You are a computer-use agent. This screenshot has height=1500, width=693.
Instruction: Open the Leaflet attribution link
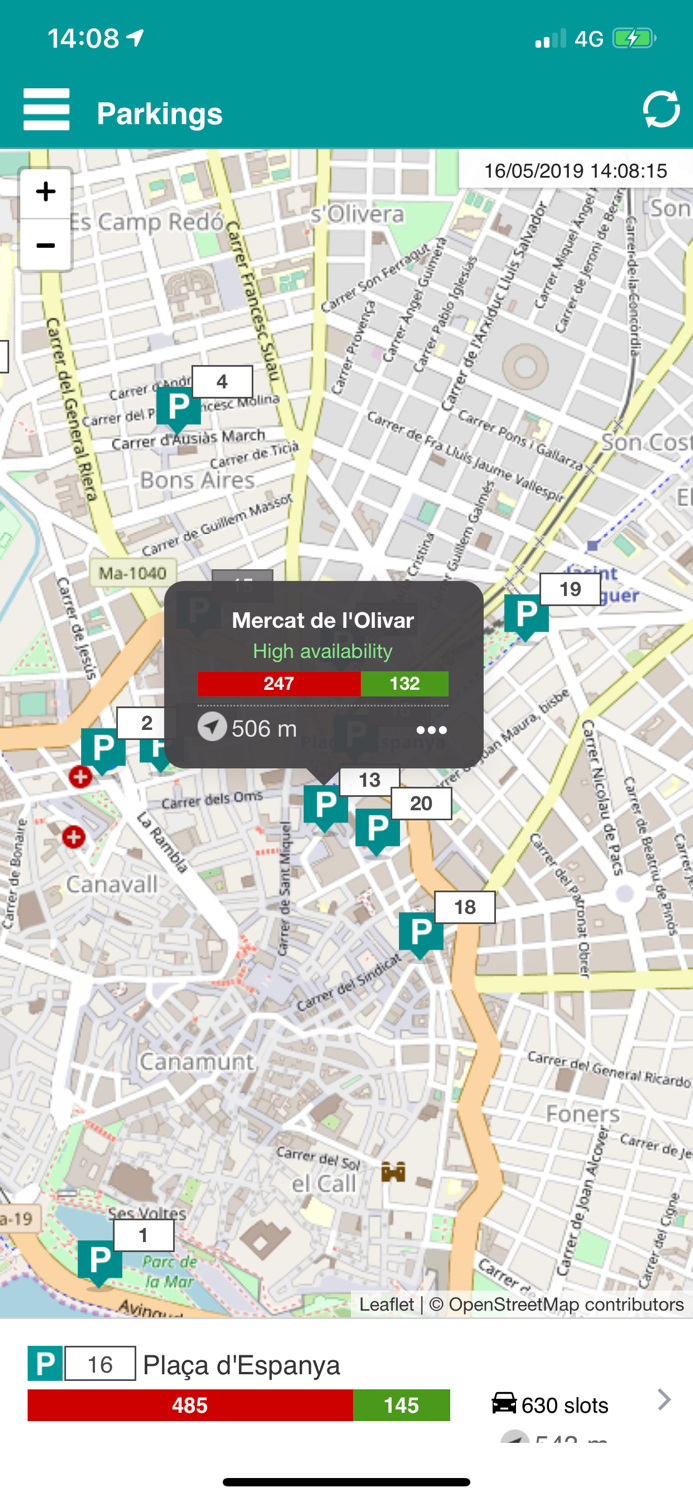pyautogui.click(x=386, y=1304)
